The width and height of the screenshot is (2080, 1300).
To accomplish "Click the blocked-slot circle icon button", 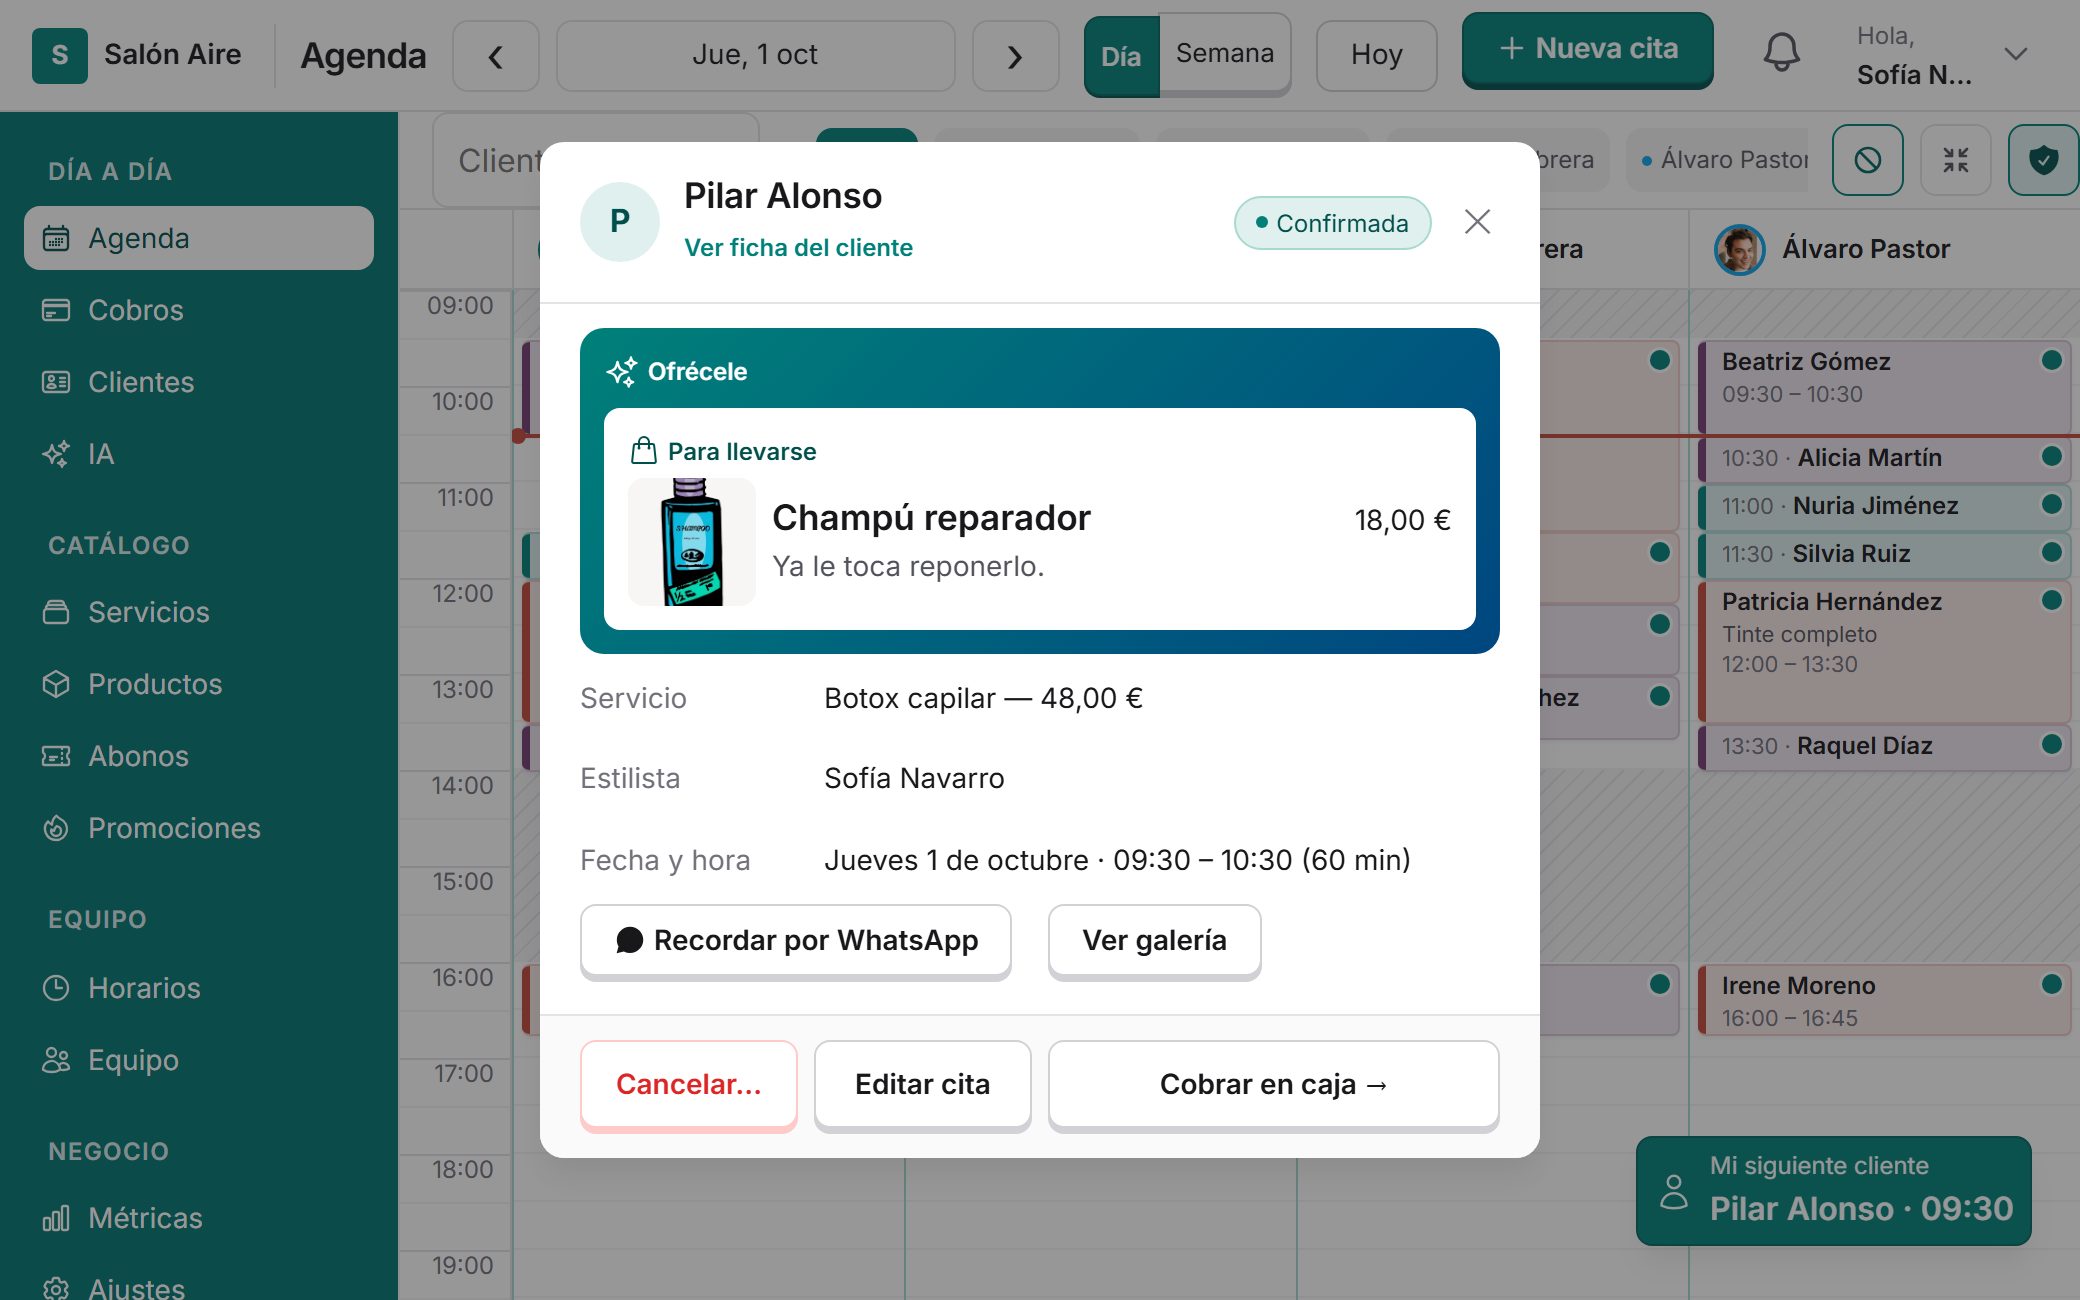I will (x=1867, y=160).
